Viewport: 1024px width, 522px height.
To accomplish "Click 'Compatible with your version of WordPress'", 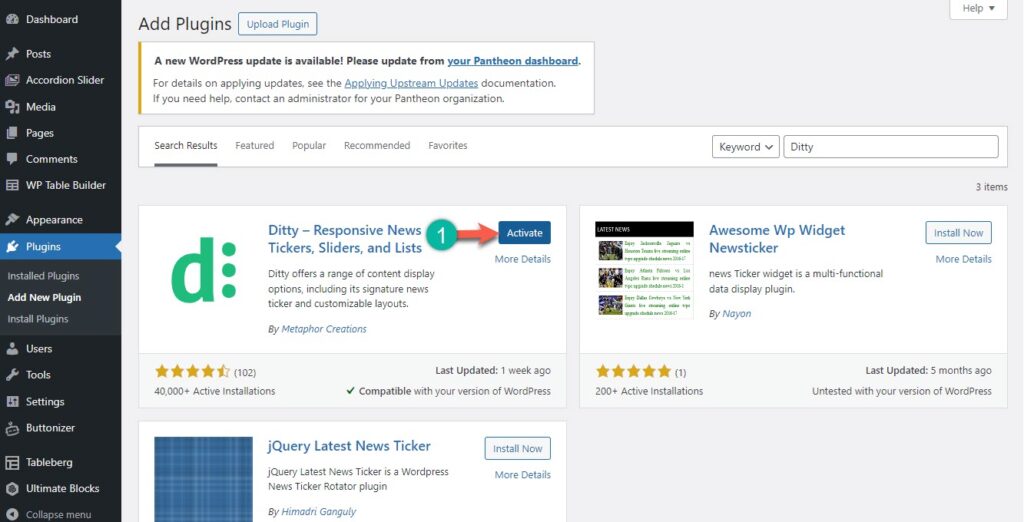I will tap(449, 391).
